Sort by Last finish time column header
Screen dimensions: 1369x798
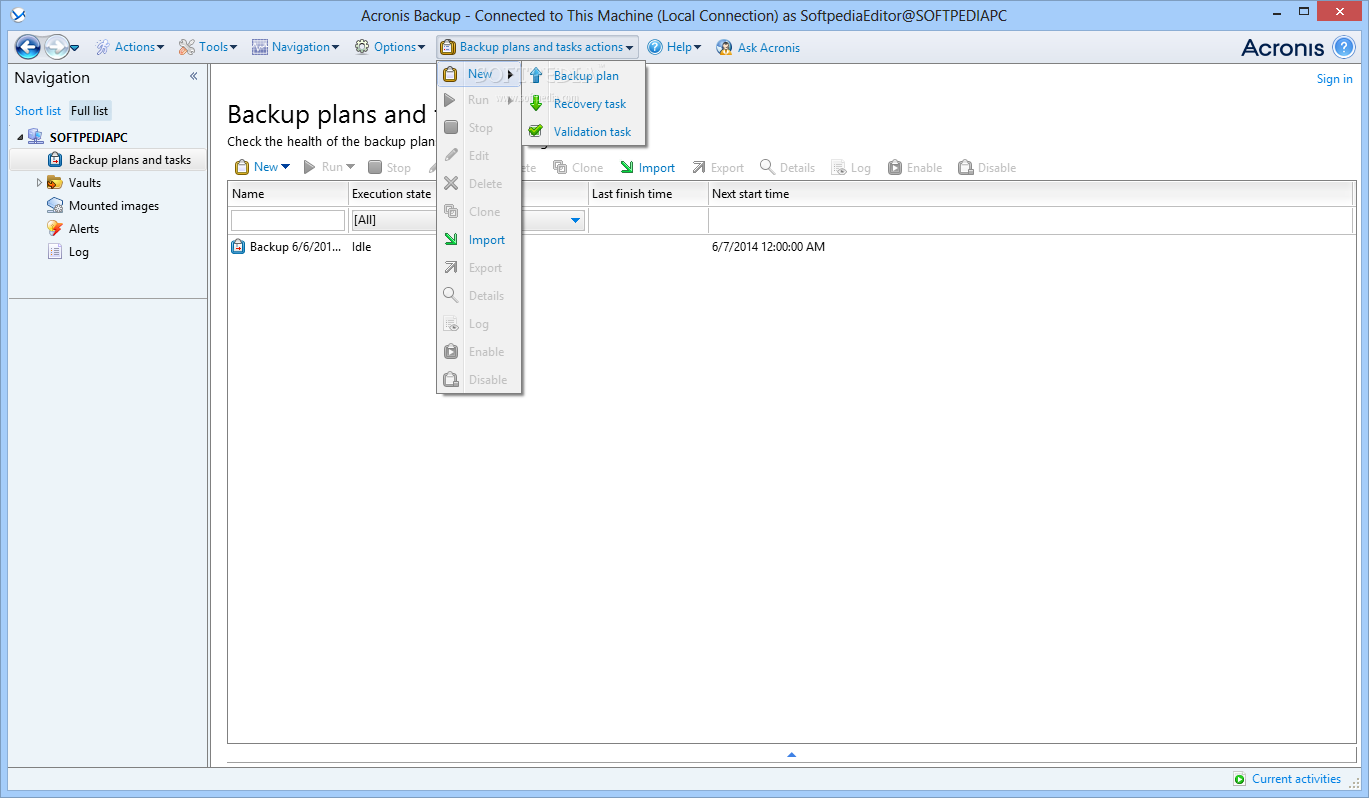(648, 194)
